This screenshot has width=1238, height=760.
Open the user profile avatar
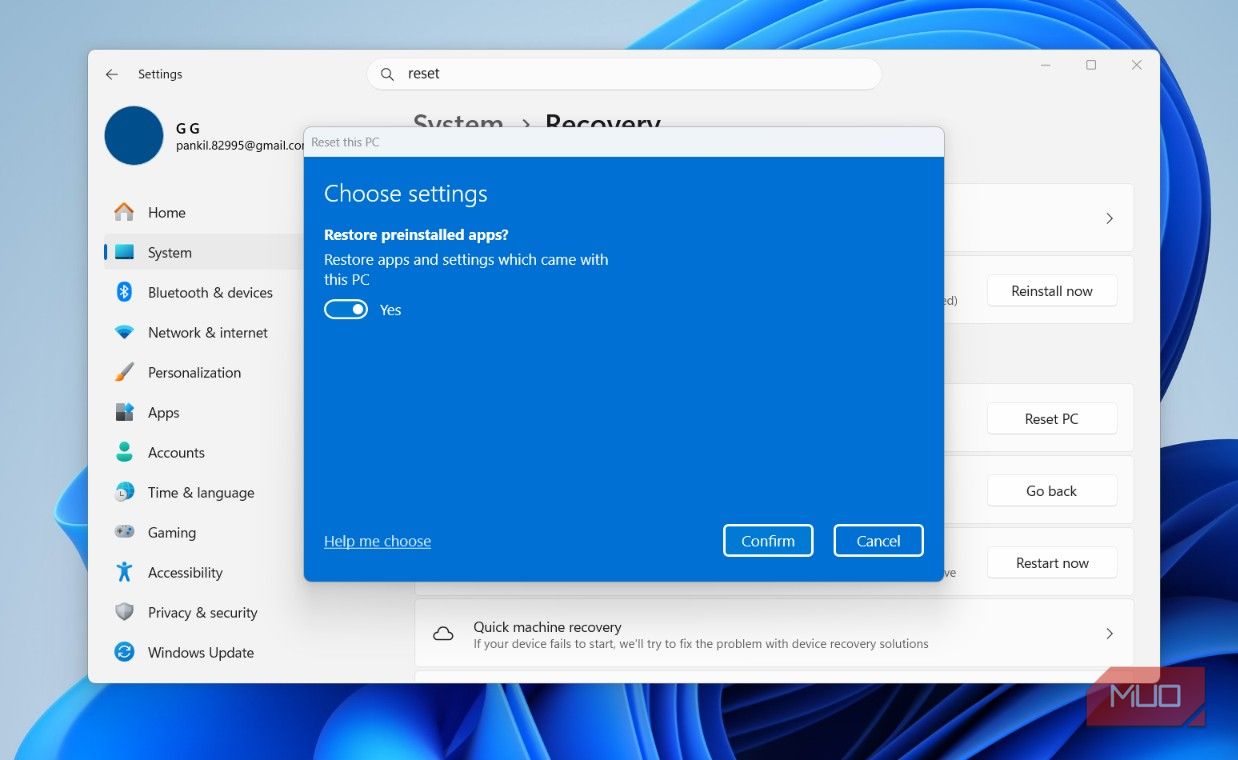click(x=134, y=136)
